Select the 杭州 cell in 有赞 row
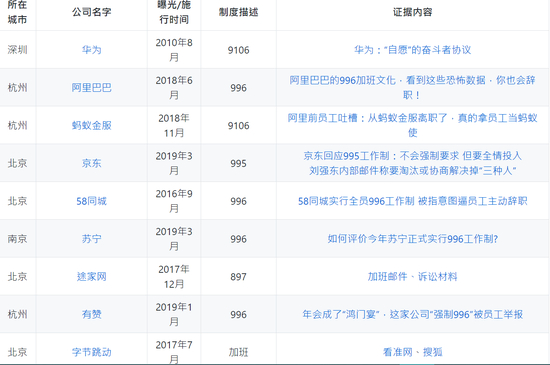The width and height of the screenshot is (550, 365). [x=18, y=315]
